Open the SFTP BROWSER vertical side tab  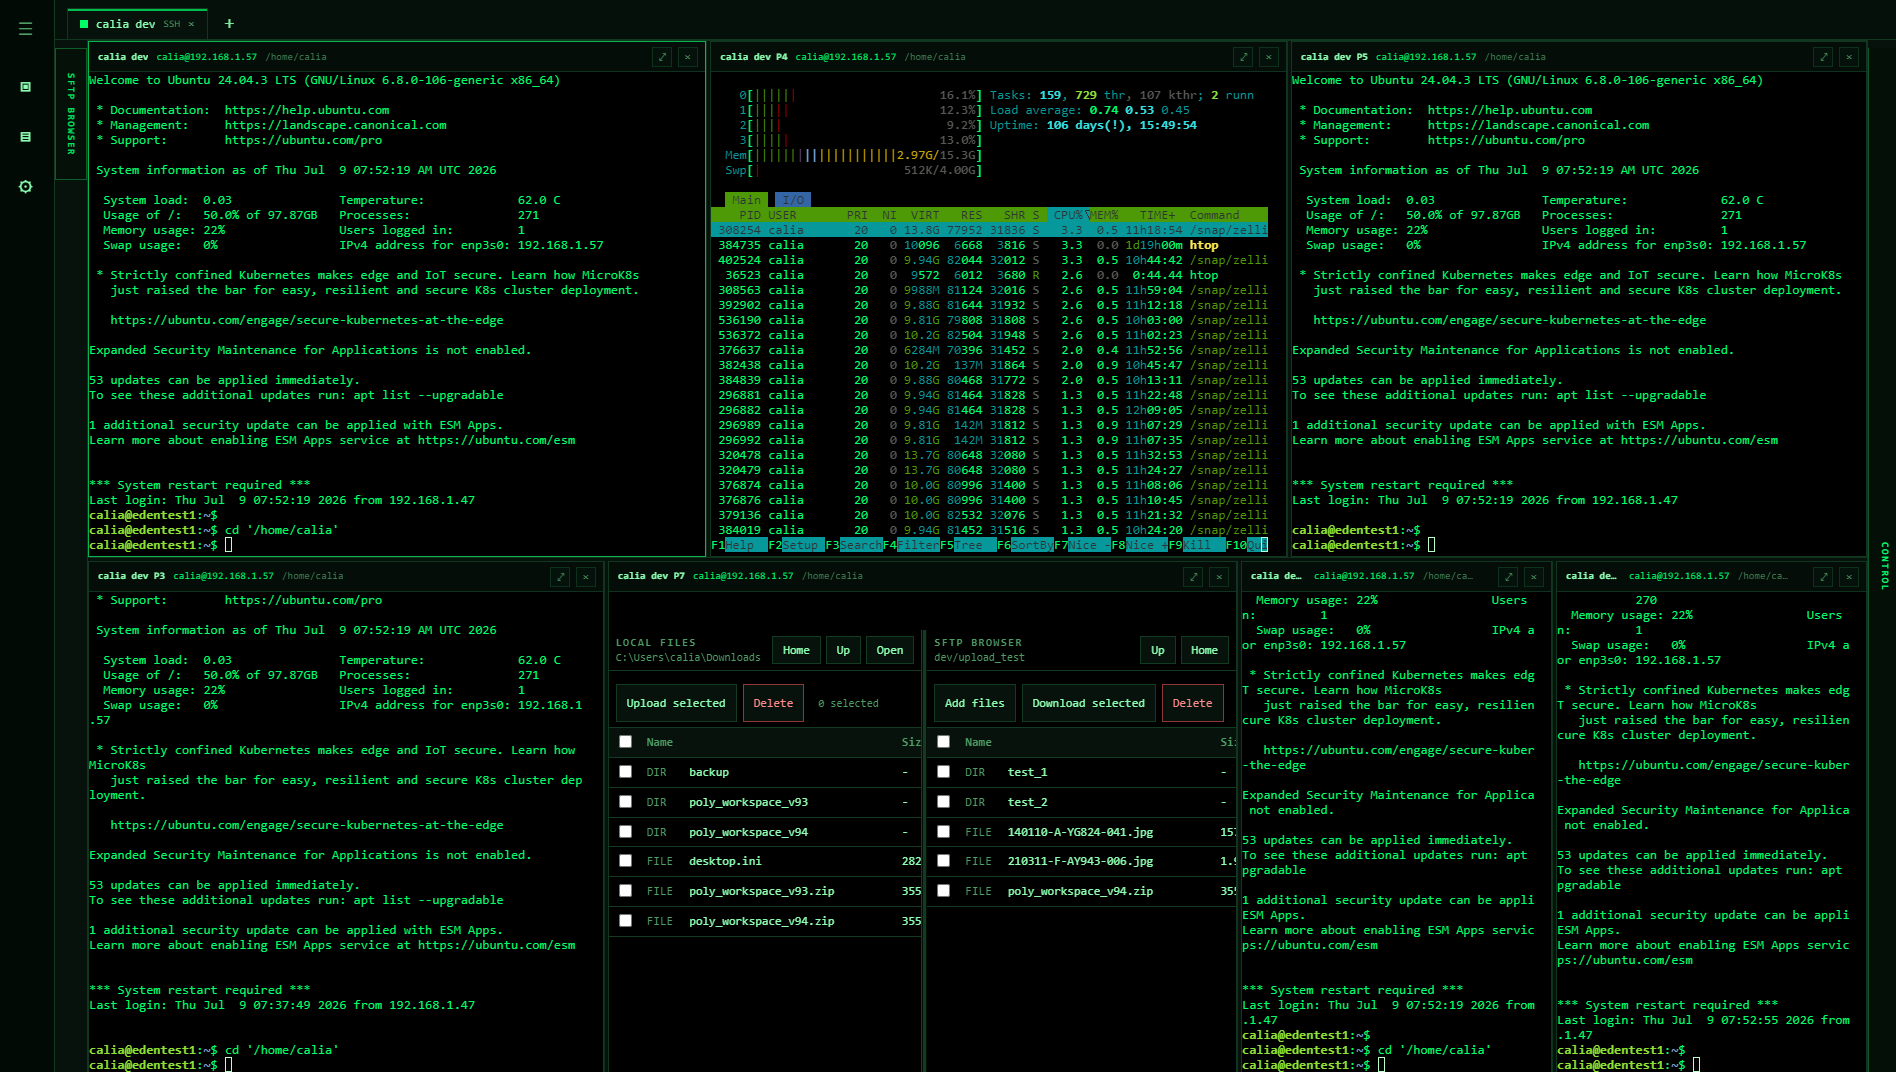[x=71, y=114]
